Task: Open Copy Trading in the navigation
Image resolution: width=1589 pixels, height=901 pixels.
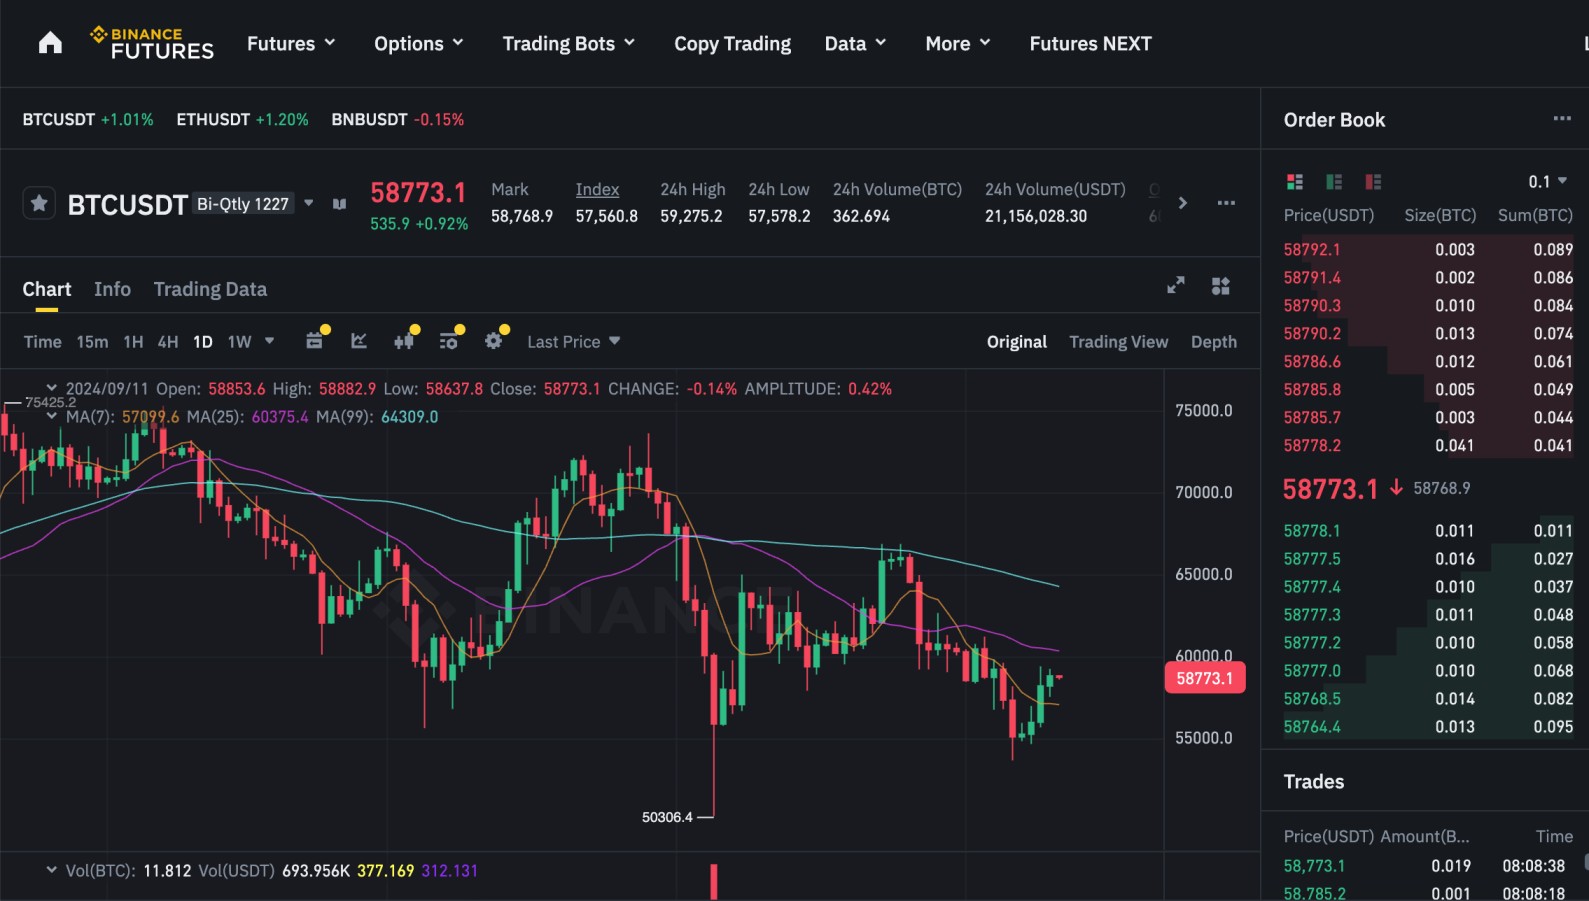Action: tap(732, 43)
